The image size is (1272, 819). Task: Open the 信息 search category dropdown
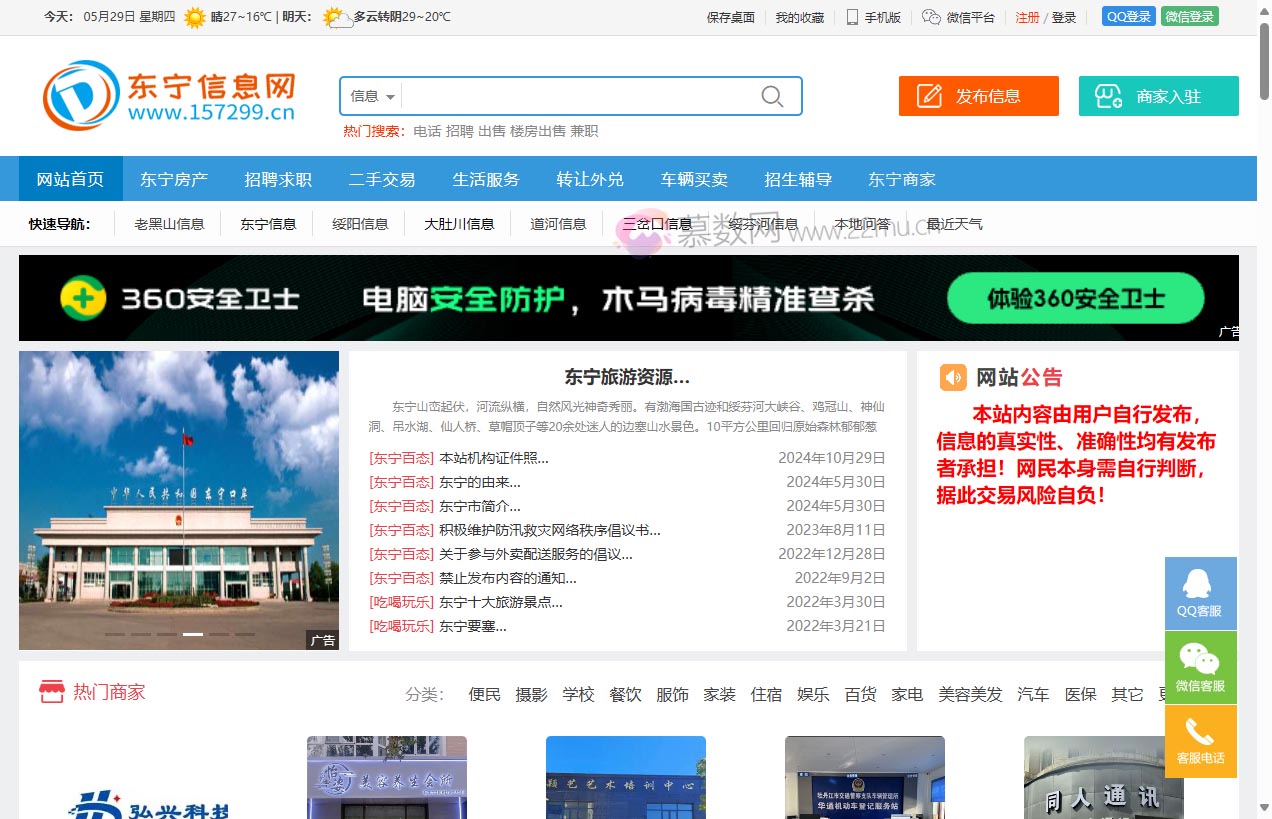370,96
